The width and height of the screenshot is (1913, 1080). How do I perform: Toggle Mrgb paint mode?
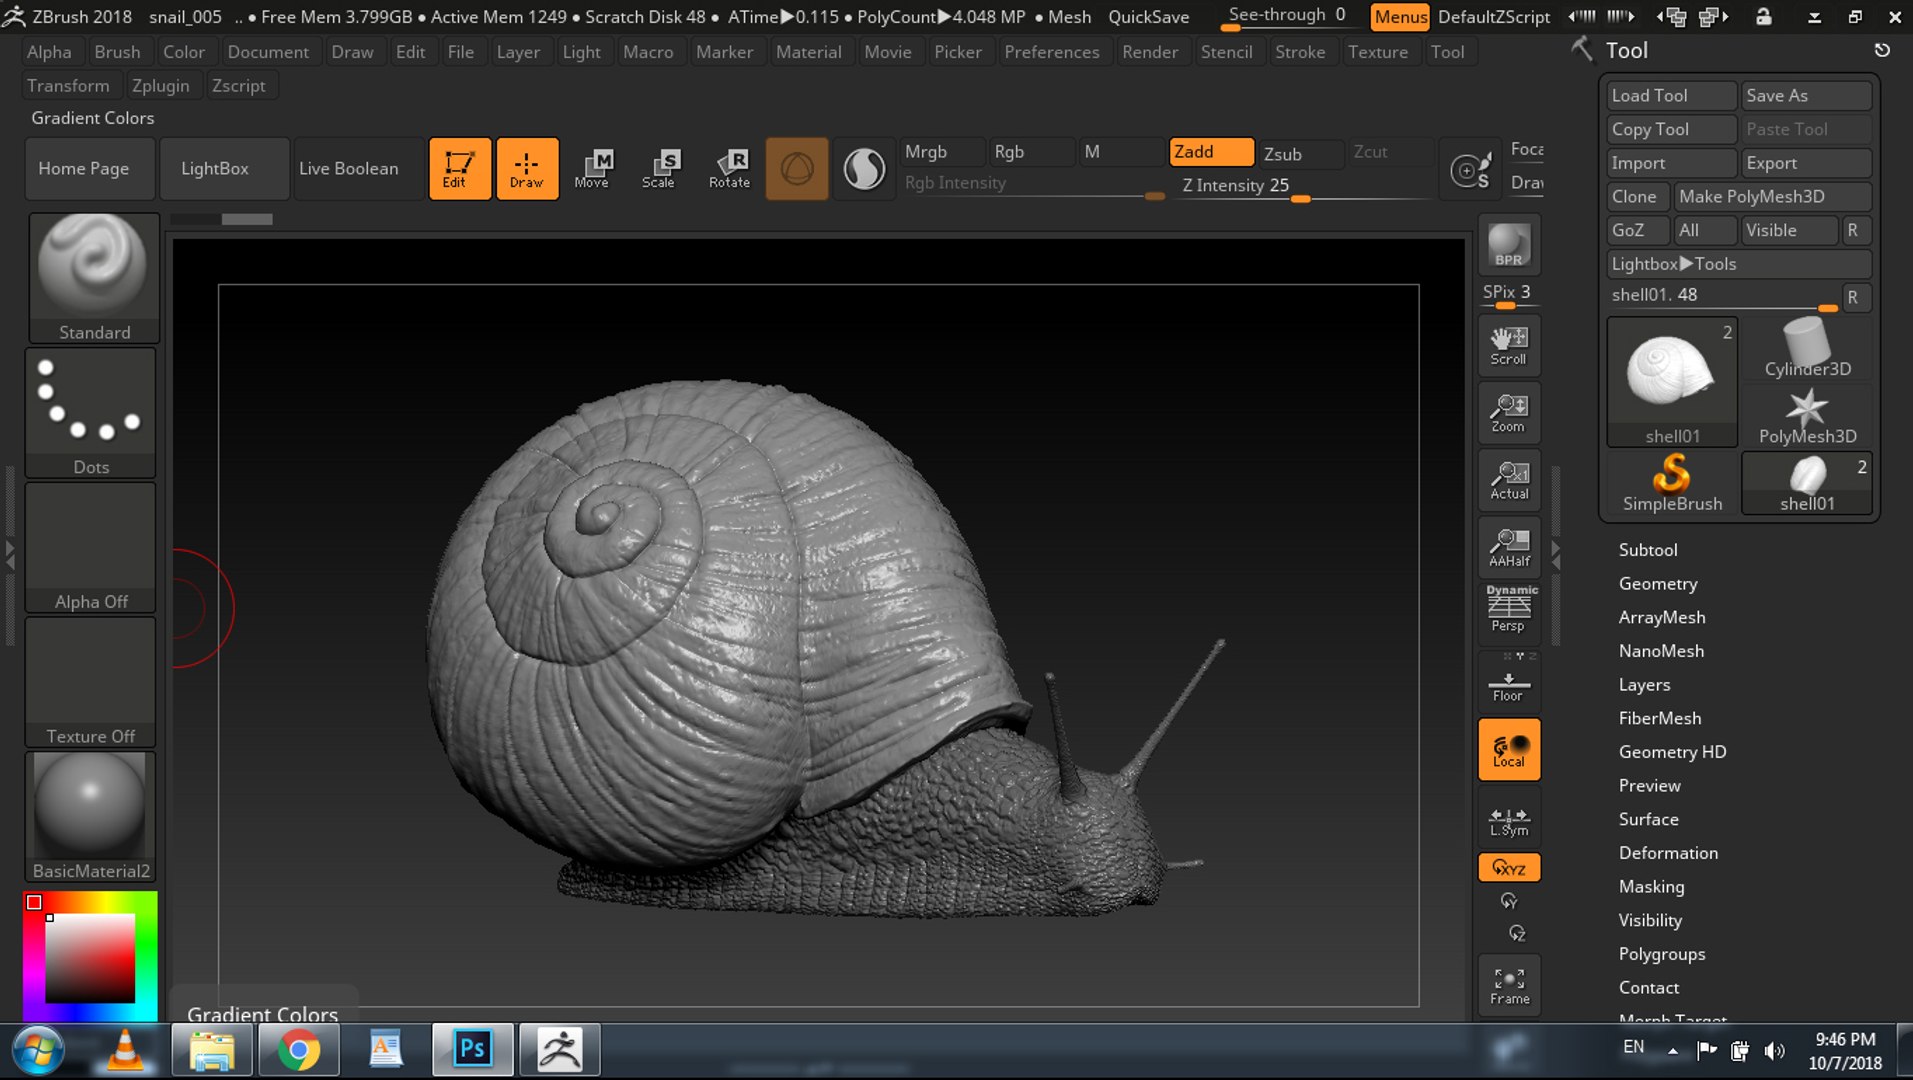click(x=942, y=152)
